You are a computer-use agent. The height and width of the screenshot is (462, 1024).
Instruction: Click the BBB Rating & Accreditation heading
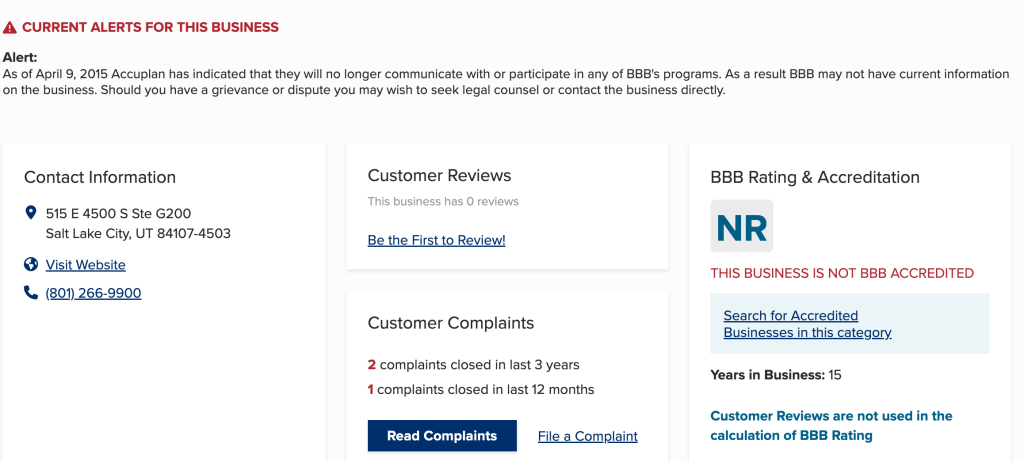[x=815, y=177]
